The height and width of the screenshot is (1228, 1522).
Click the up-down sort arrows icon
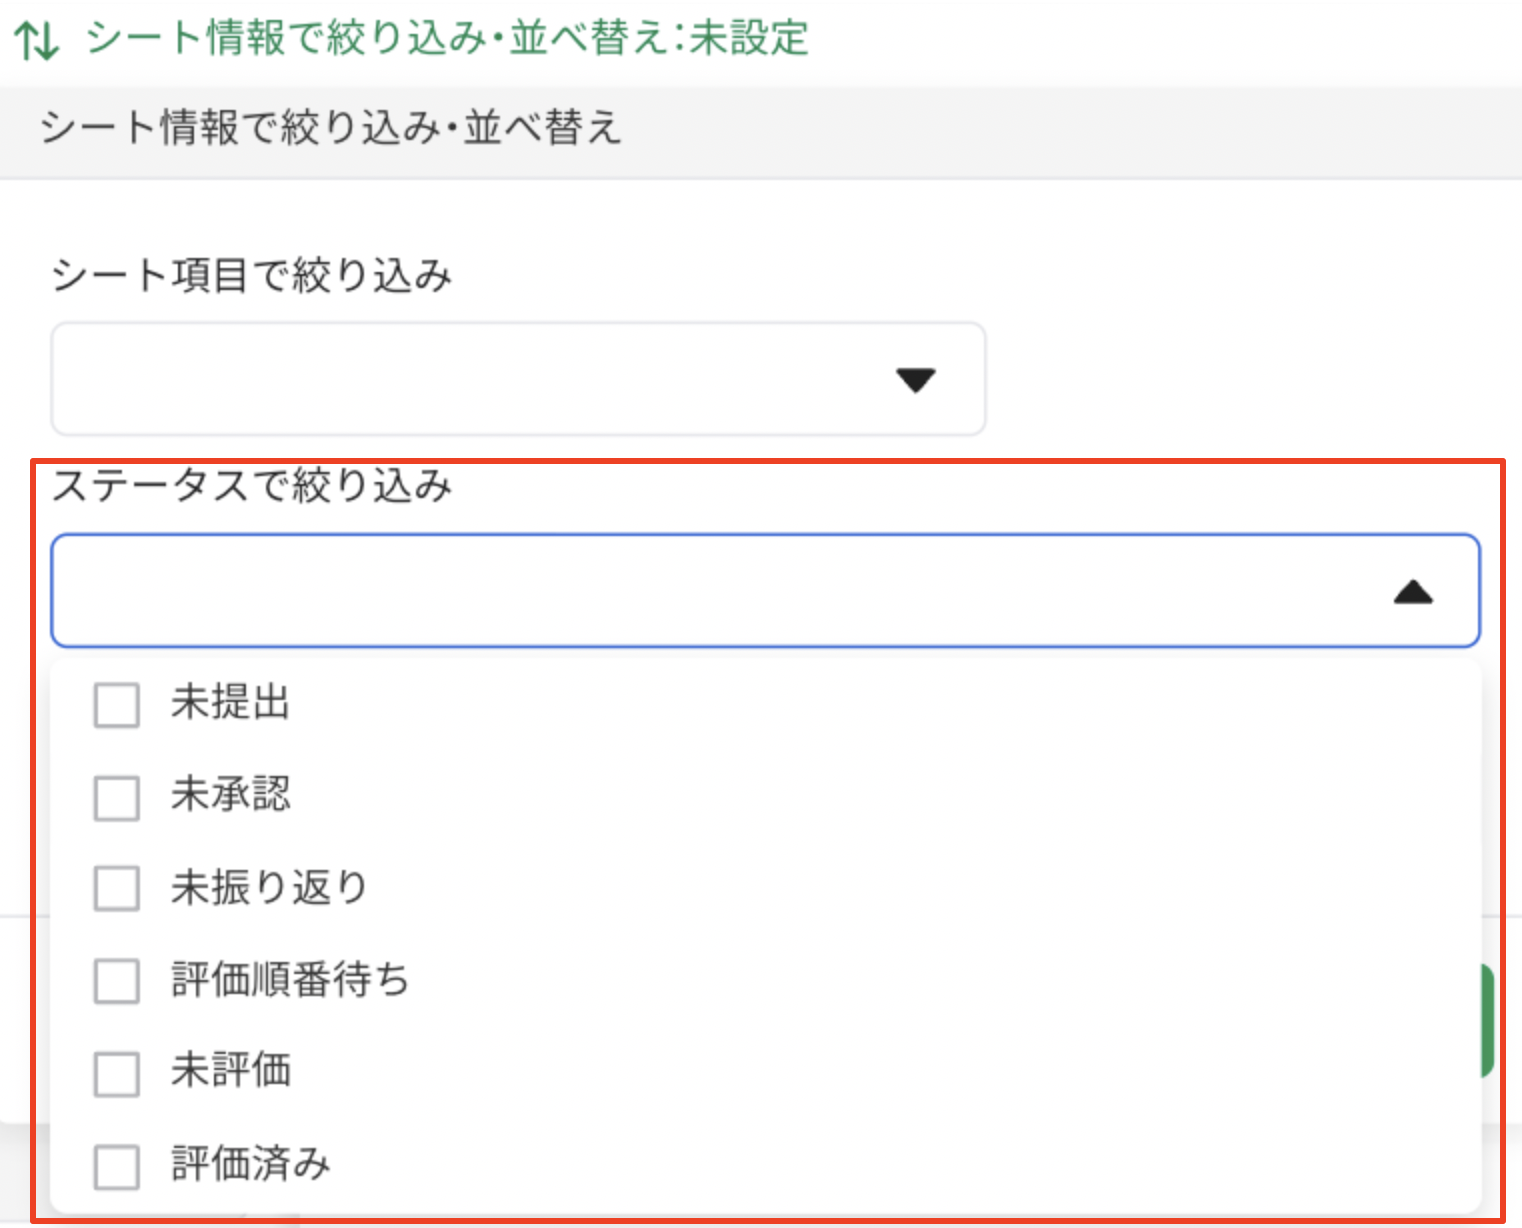pyautogui.click(x=37, y=40)
